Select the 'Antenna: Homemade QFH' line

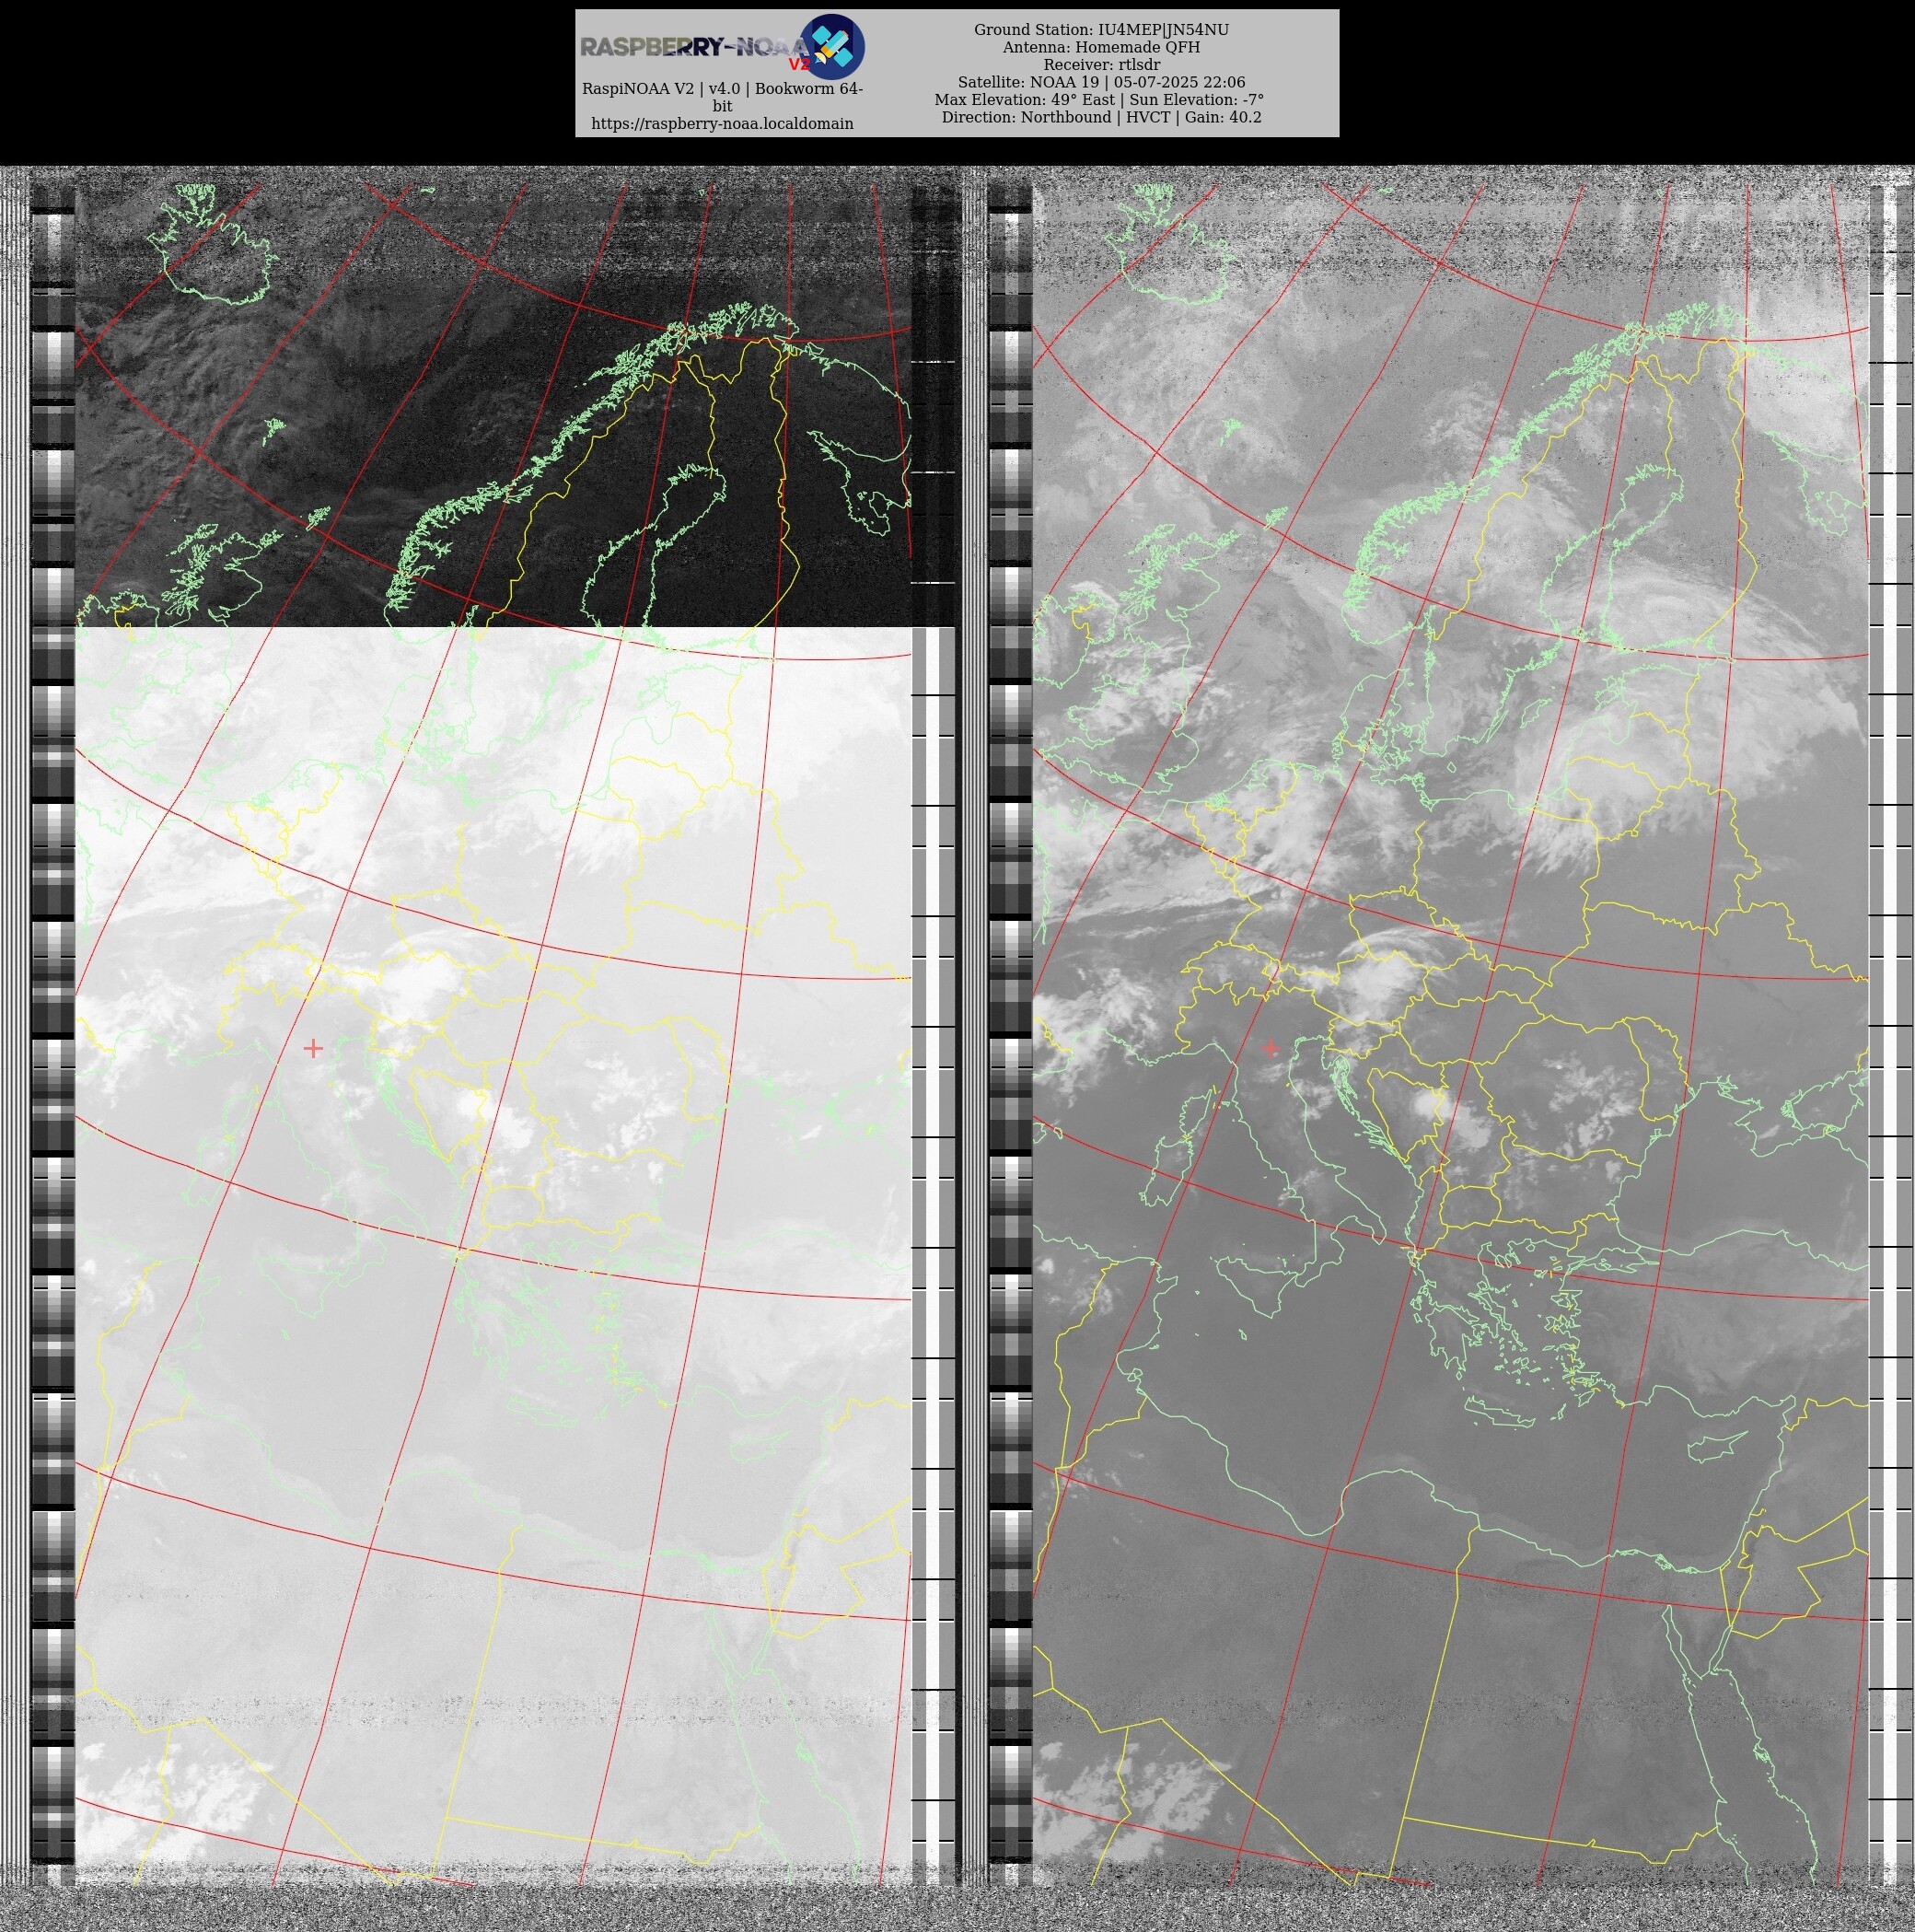click(1101, 47)
